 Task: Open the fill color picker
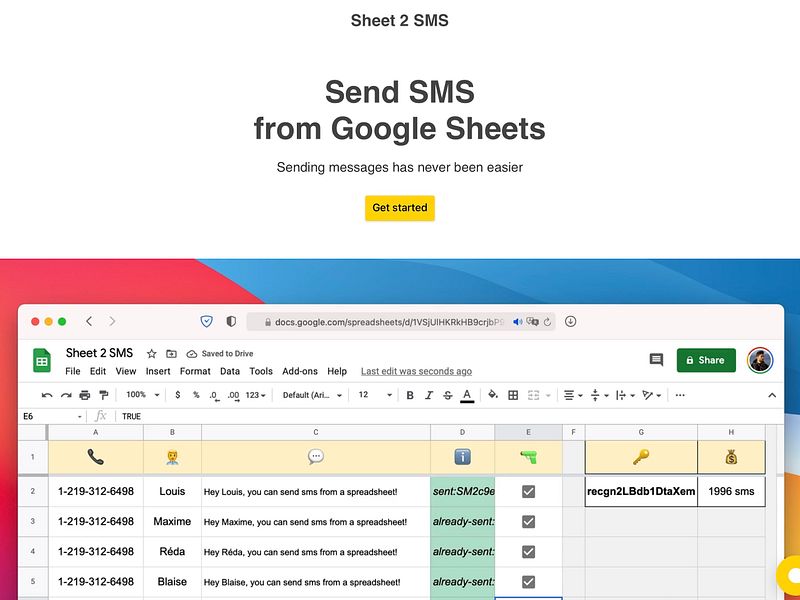click(x=492, y=395)
